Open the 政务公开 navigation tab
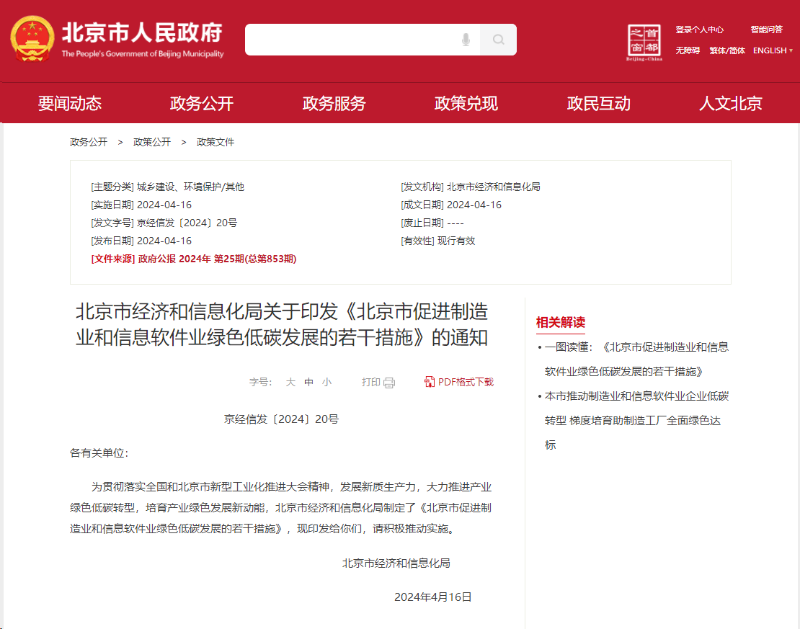 coord(201,103)
